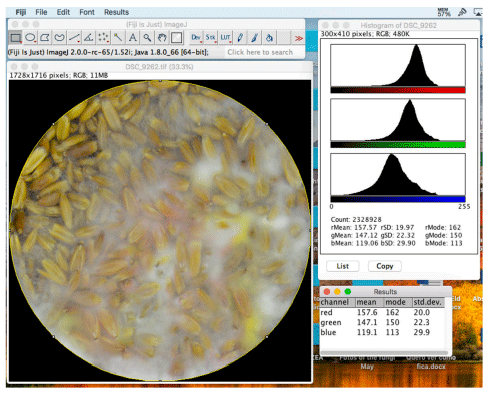This screenshot has height=394, width=490.
Task: Click the Histogram of DSC_9262 title bar
Action: (x=399, y=25)
